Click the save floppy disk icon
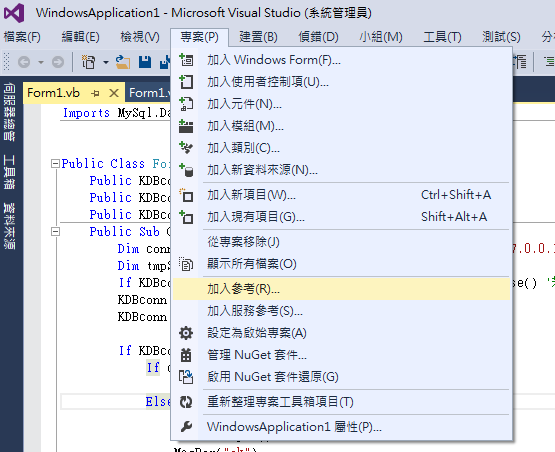This screenshot has width=555, height=452. [x=145, y=62]
